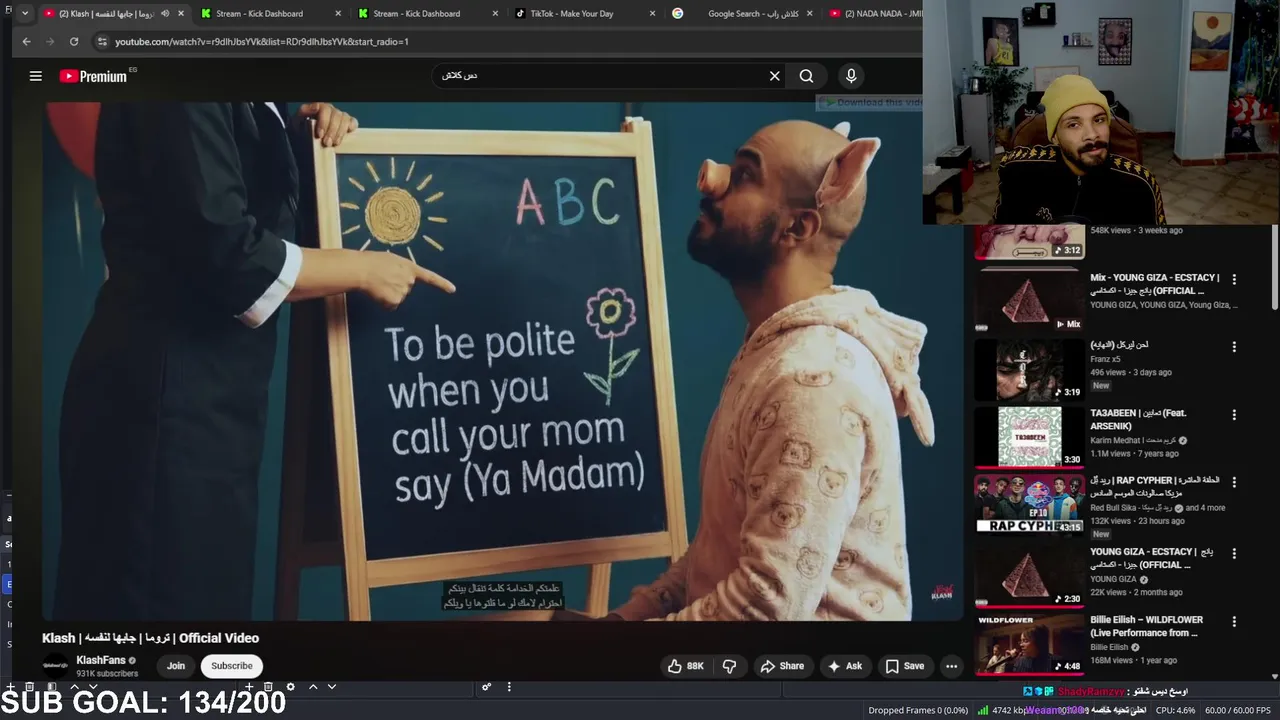Open options for Franz x5 video

tap(1234, 347)
